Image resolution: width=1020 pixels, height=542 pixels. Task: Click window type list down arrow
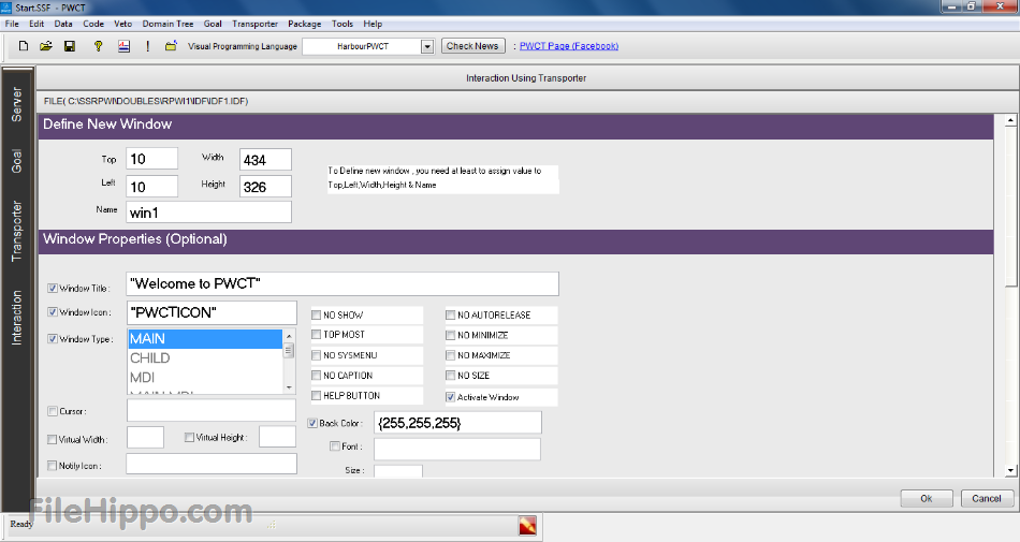coord(289,388)
